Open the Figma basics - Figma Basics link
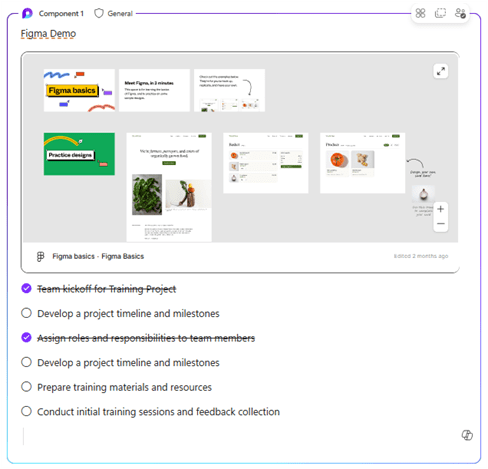The image size is (488, 469). [x=98, y=256]
